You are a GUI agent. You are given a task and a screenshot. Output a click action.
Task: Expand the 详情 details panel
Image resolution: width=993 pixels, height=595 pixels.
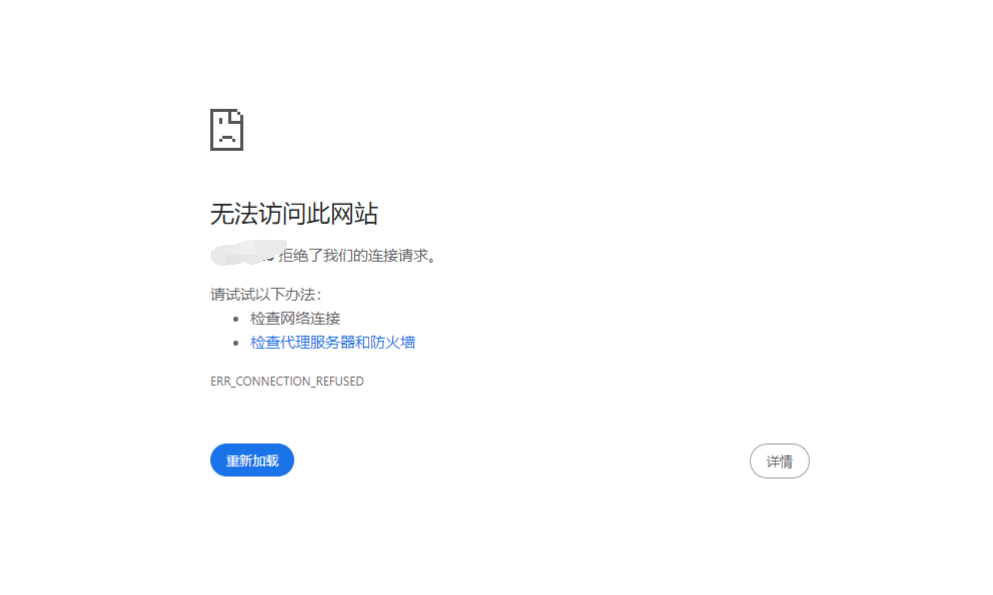(x=779, y=461)
